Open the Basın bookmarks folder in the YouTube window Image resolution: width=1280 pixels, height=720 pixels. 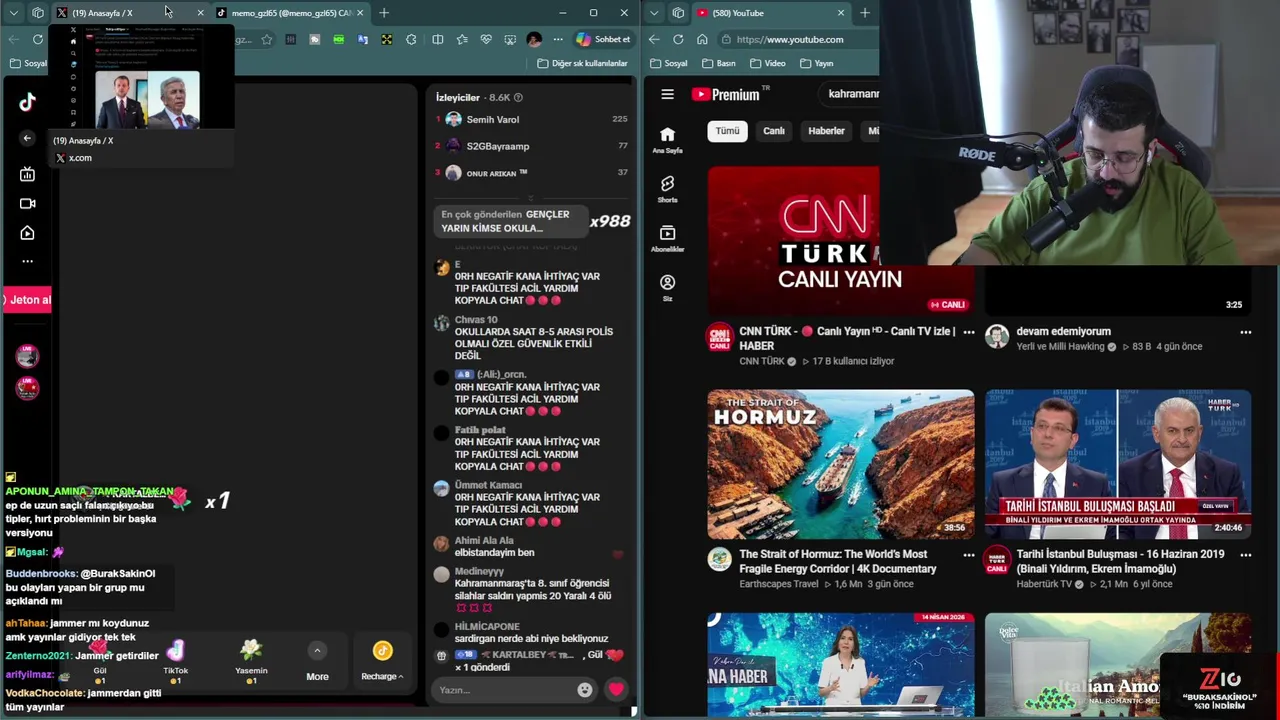point(719,63)
